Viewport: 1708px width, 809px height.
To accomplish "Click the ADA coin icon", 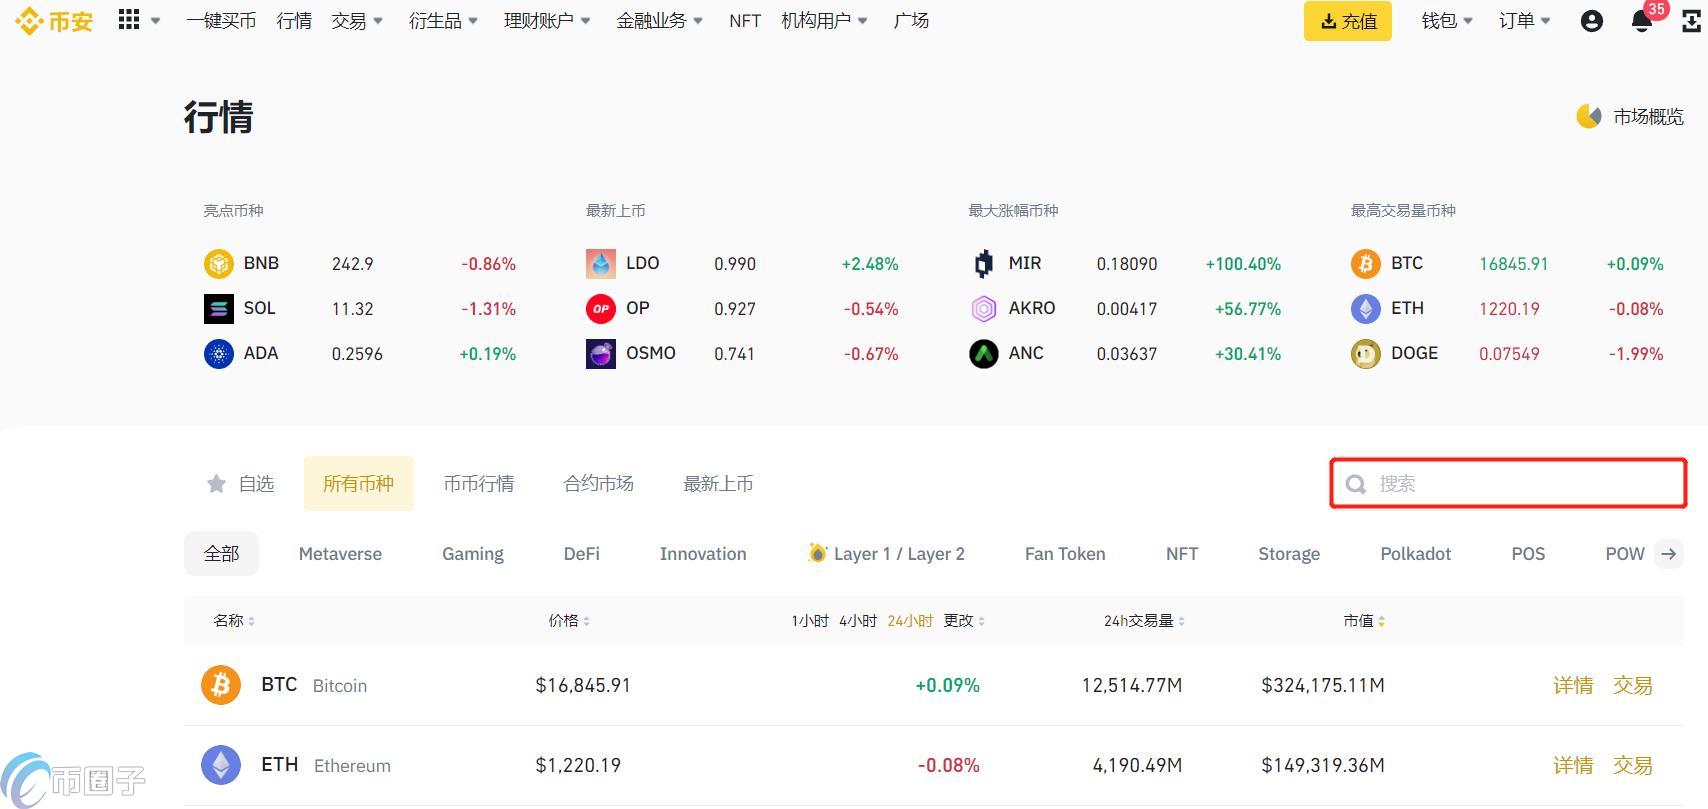I will click(x=219, y=354).
